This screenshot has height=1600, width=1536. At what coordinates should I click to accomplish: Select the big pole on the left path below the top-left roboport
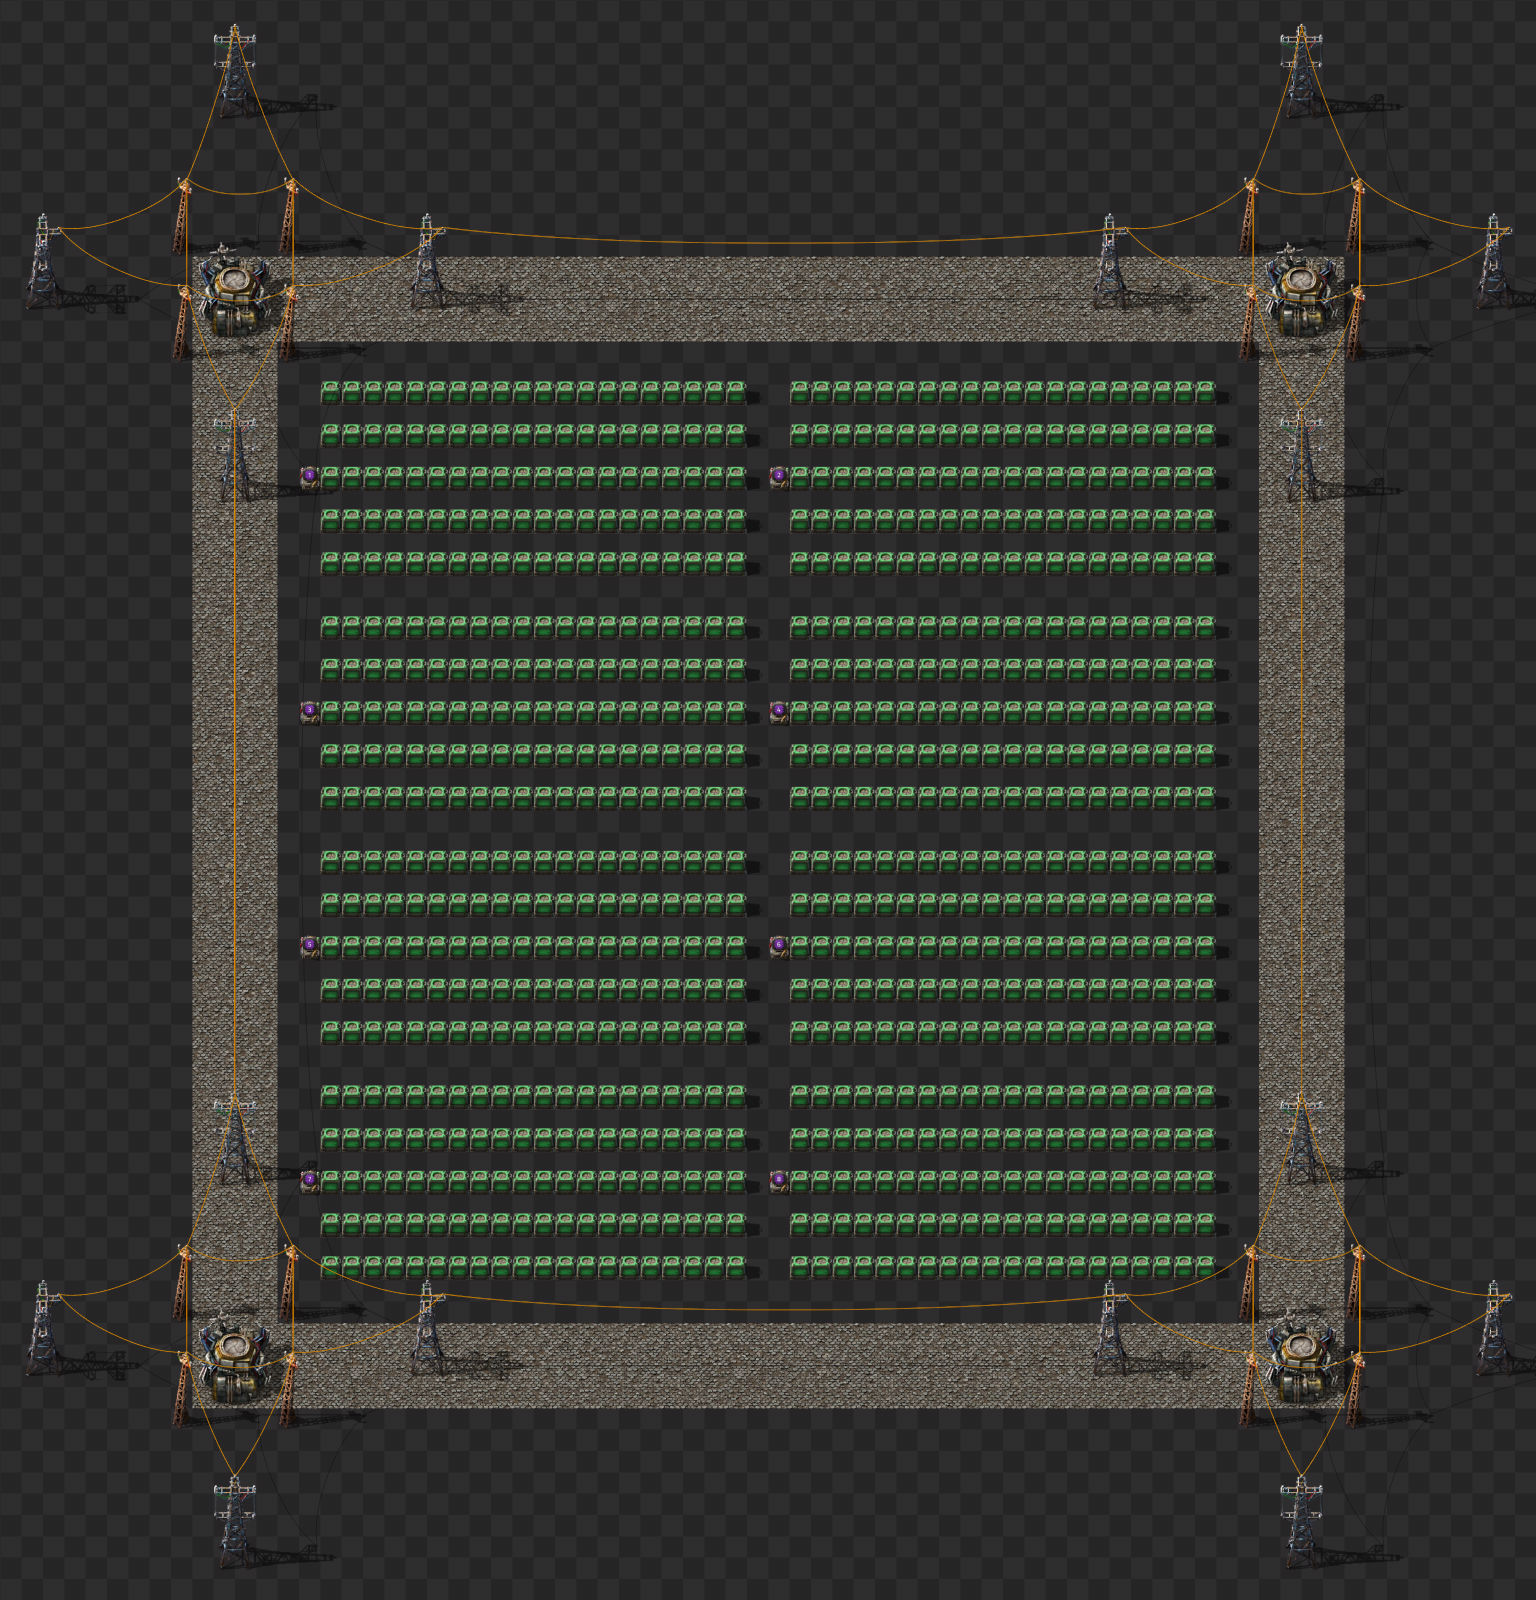pyautogui.click(x=234, y=455)
